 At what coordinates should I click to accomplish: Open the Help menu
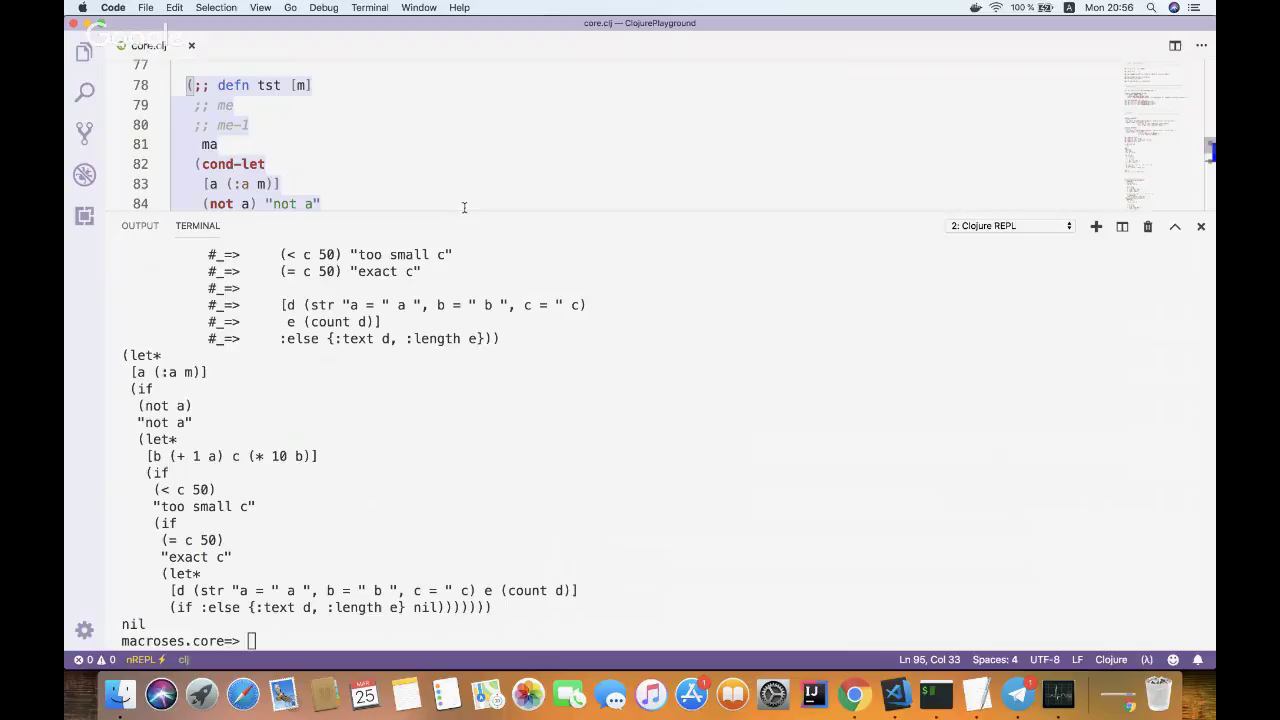[459, 8]
